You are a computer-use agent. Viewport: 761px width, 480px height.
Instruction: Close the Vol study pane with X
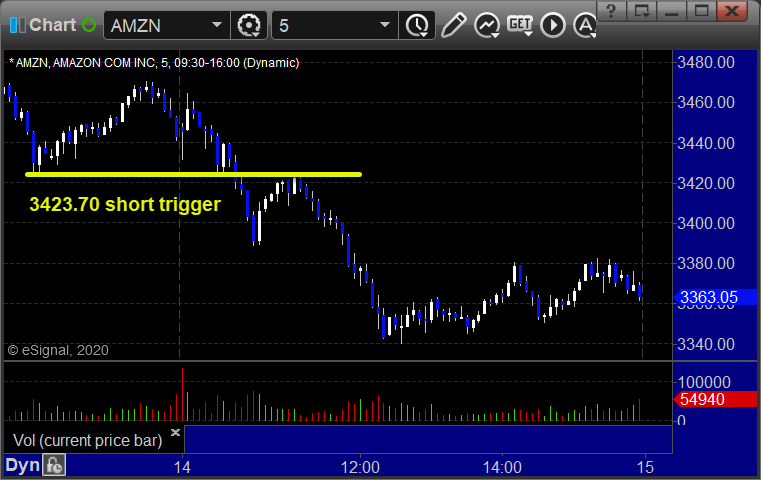coord(175,432)
